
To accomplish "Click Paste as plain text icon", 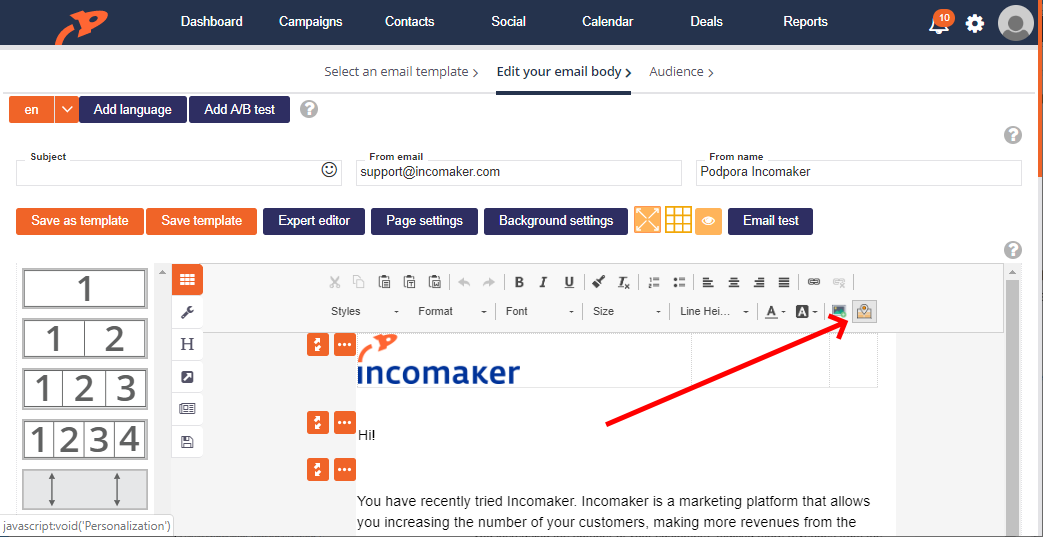I will tap(409, 282).
